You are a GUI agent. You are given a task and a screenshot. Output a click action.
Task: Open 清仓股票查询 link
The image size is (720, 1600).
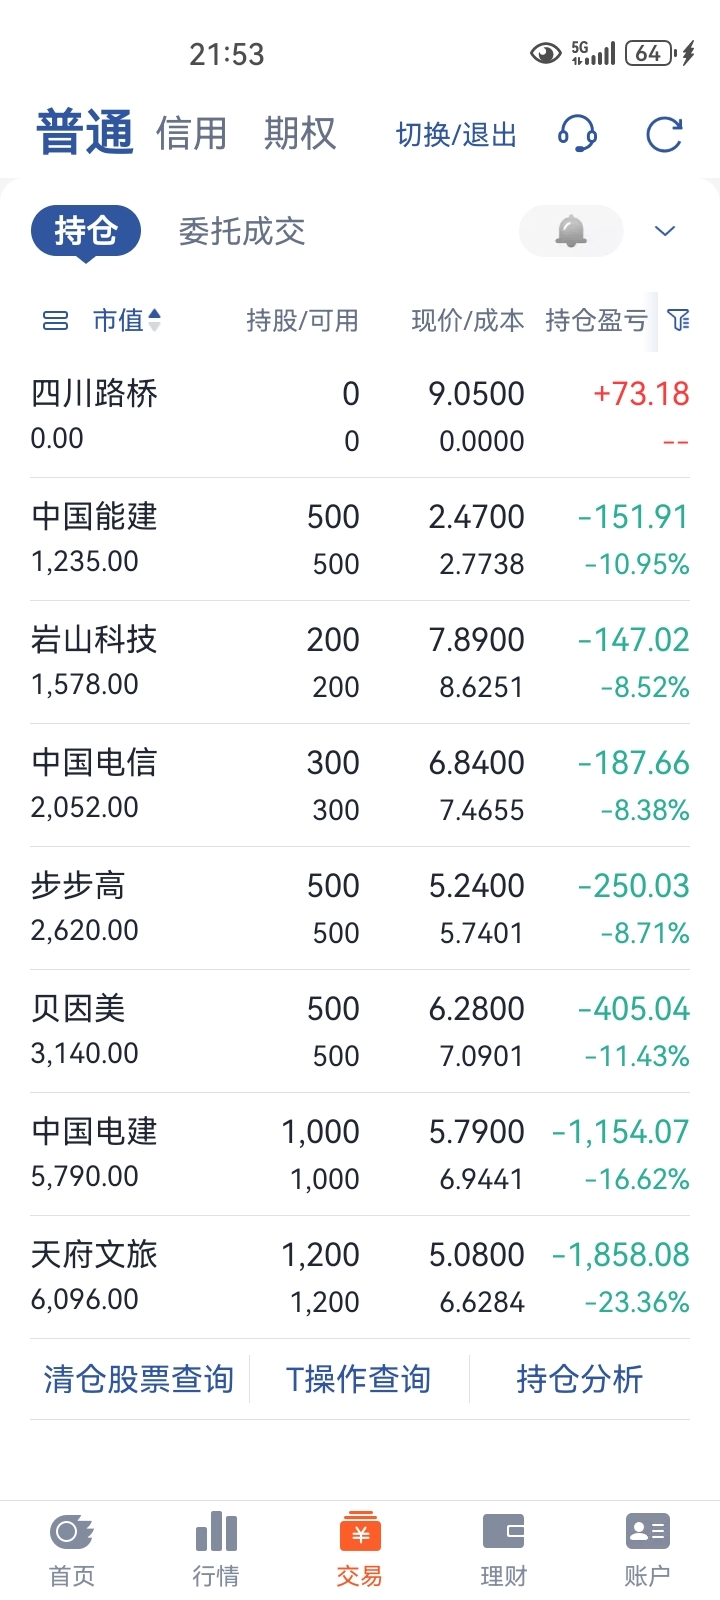pos(139,1379)
